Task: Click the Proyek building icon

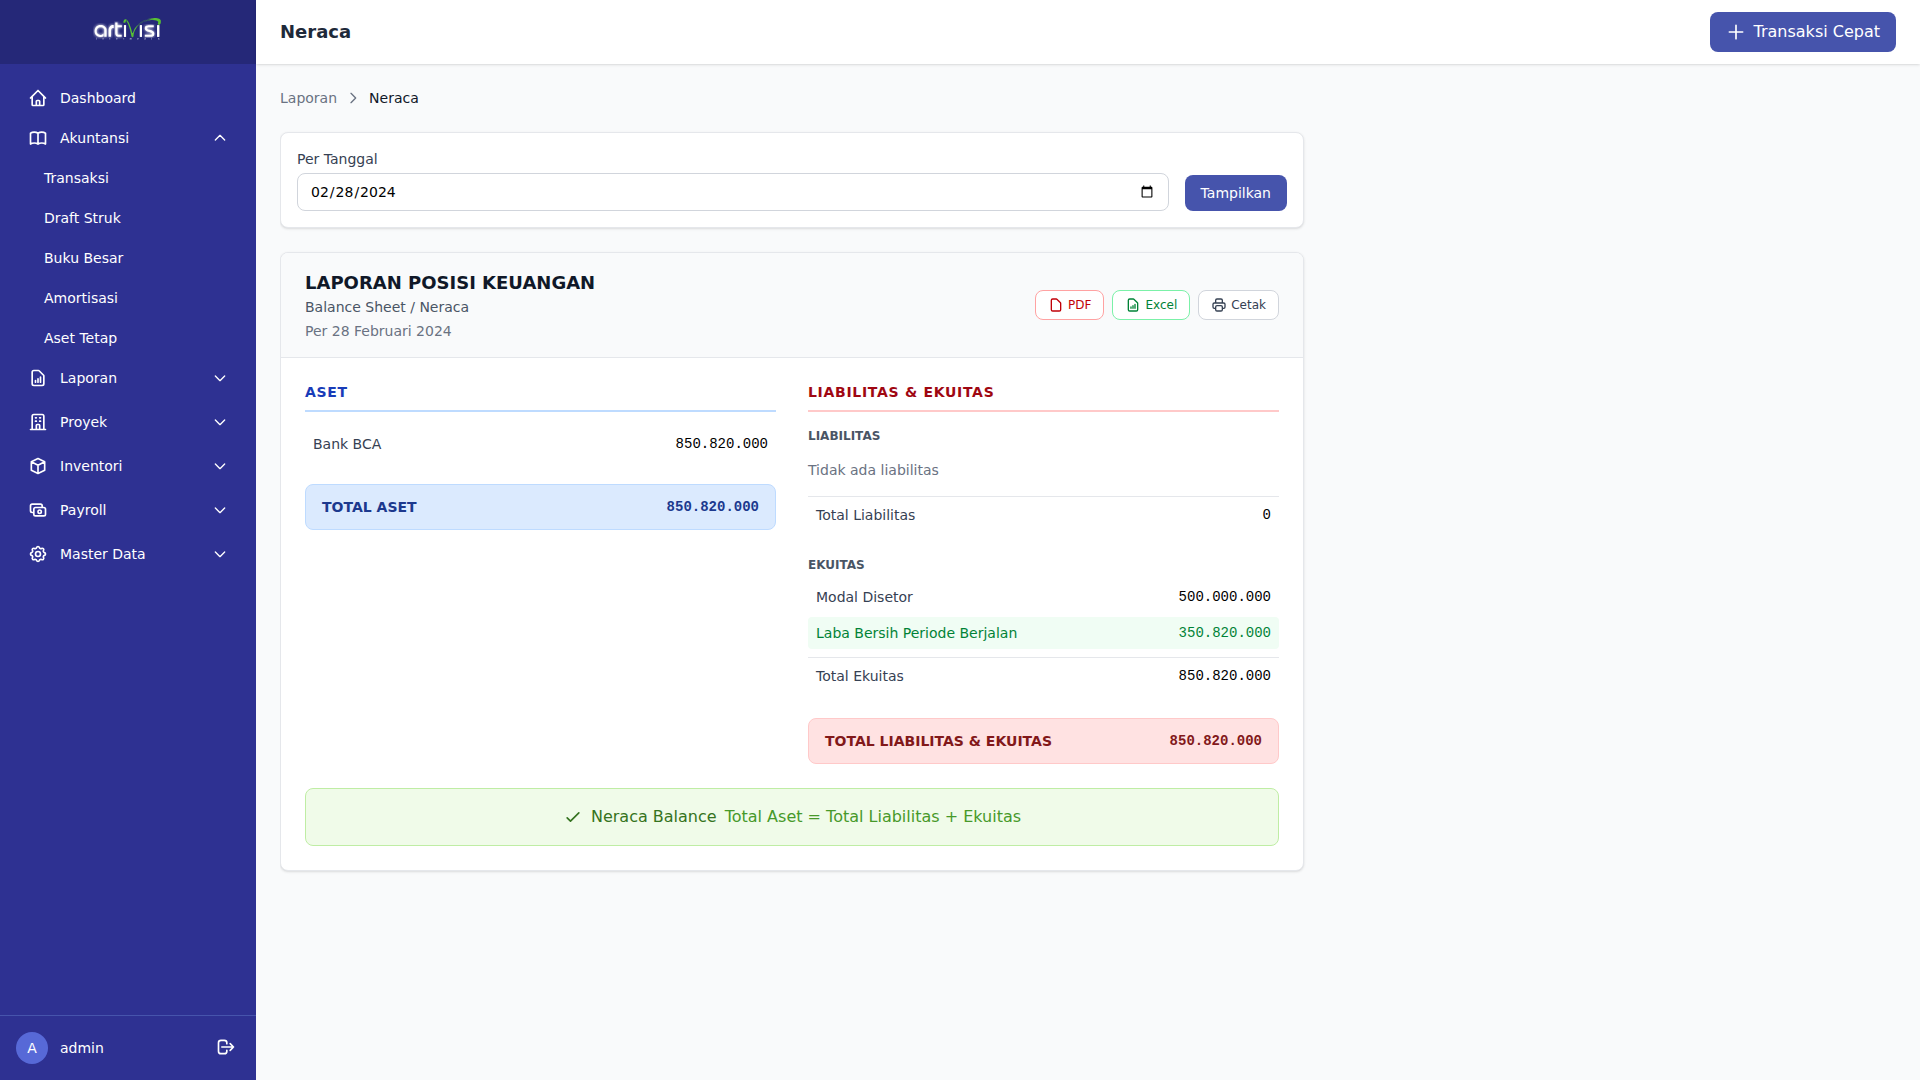Action: click(x=38, y=422)
